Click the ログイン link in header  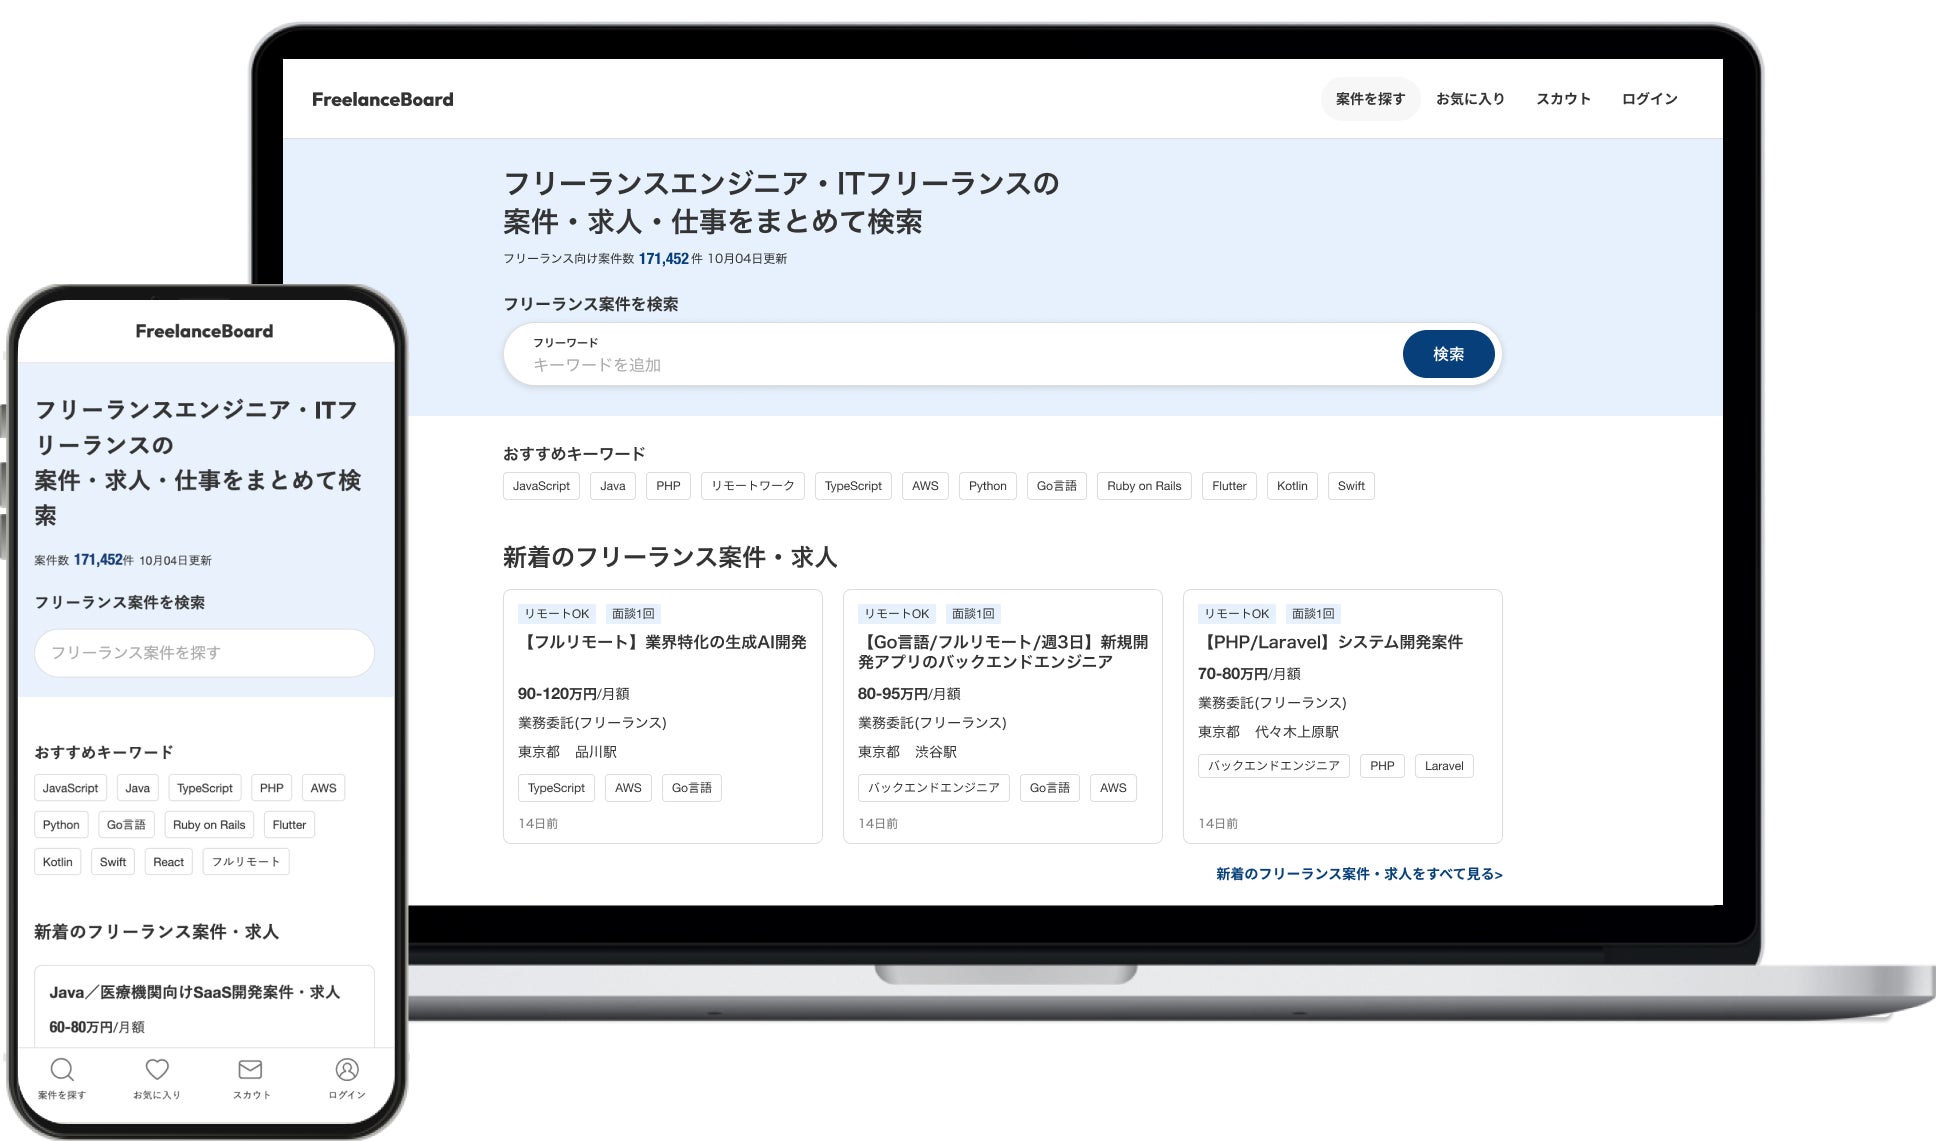click(x=1649, y=99)
